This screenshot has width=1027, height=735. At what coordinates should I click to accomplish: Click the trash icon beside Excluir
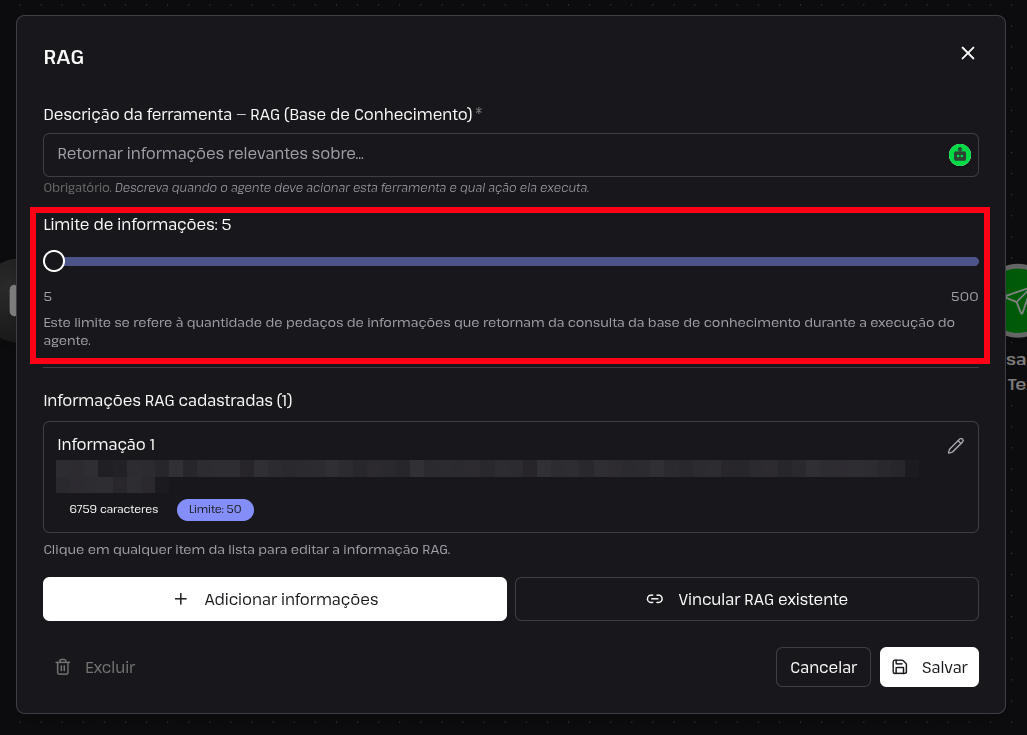[x=63, y=667]
